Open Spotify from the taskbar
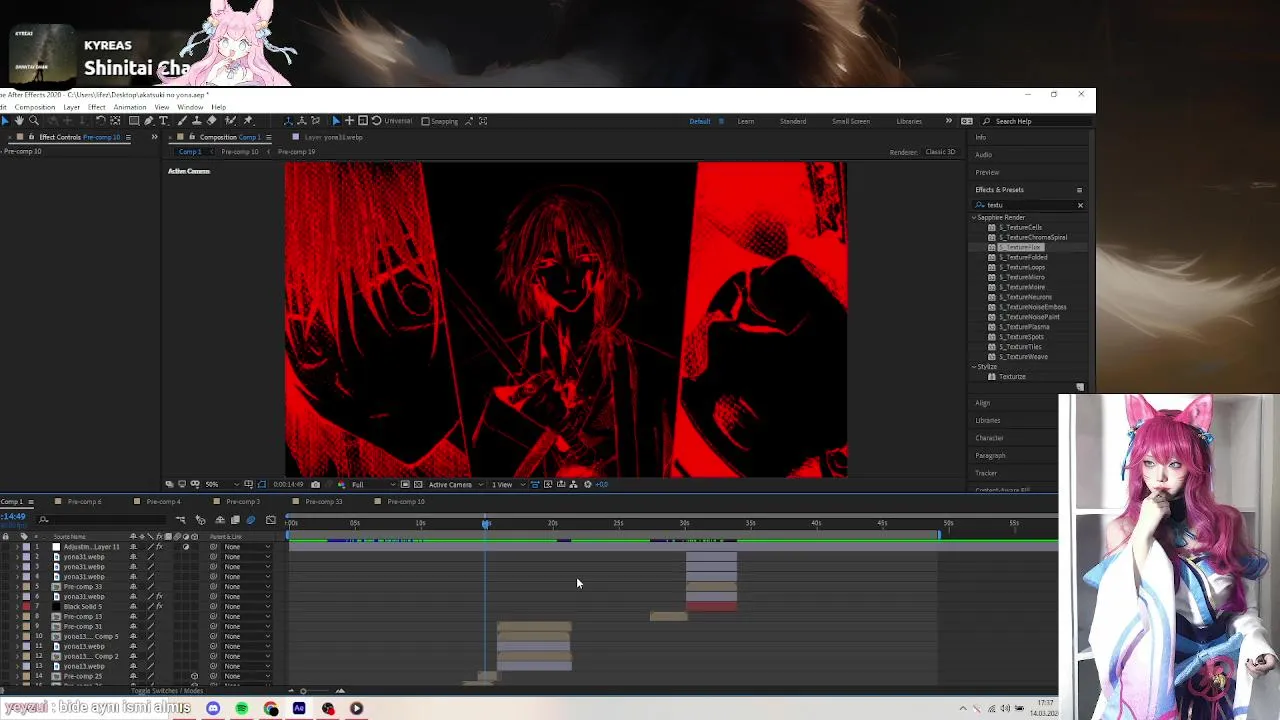The height and width of the screenshot is (720, 1280). coord(241,708)
